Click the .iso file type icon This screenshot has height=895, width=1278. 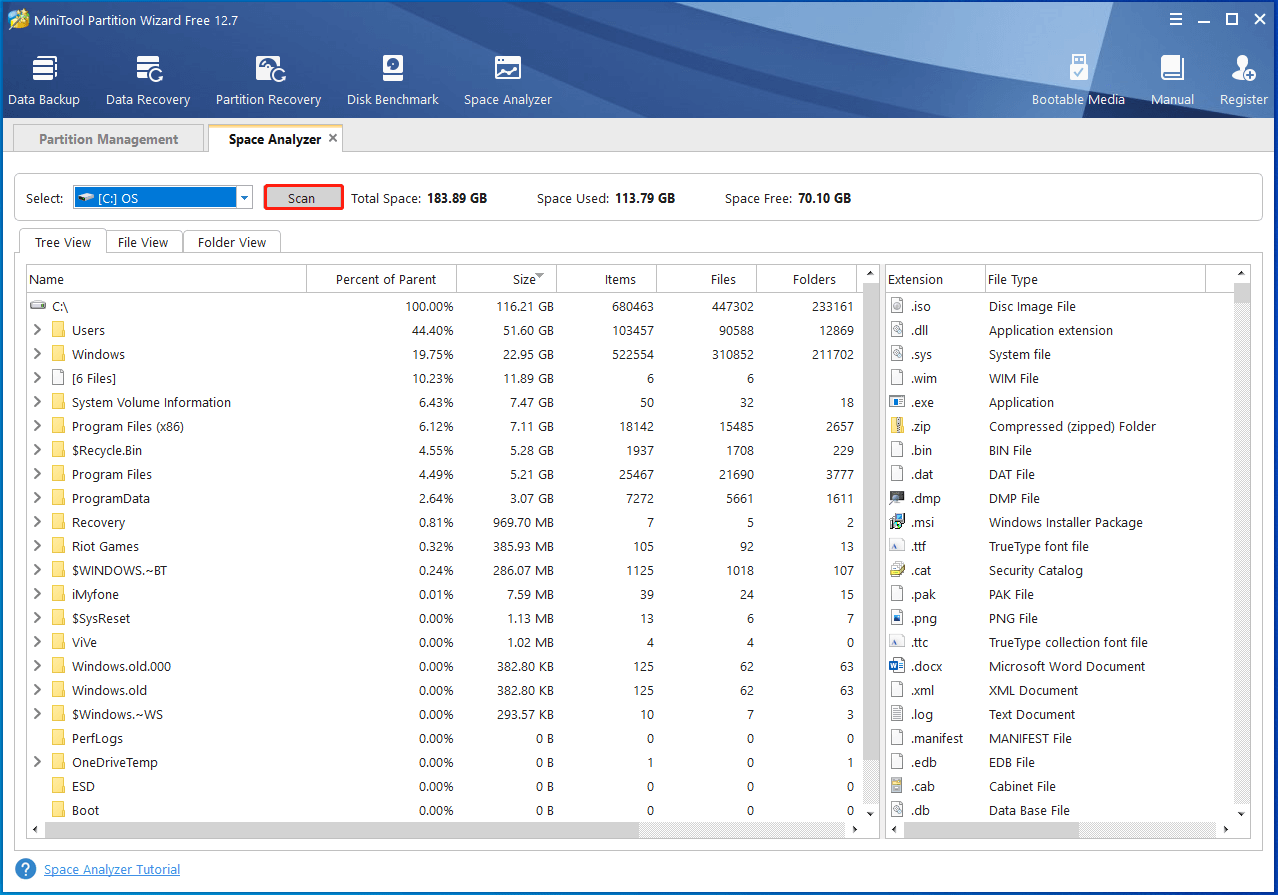pyautogui.click(x=897, y=306)
